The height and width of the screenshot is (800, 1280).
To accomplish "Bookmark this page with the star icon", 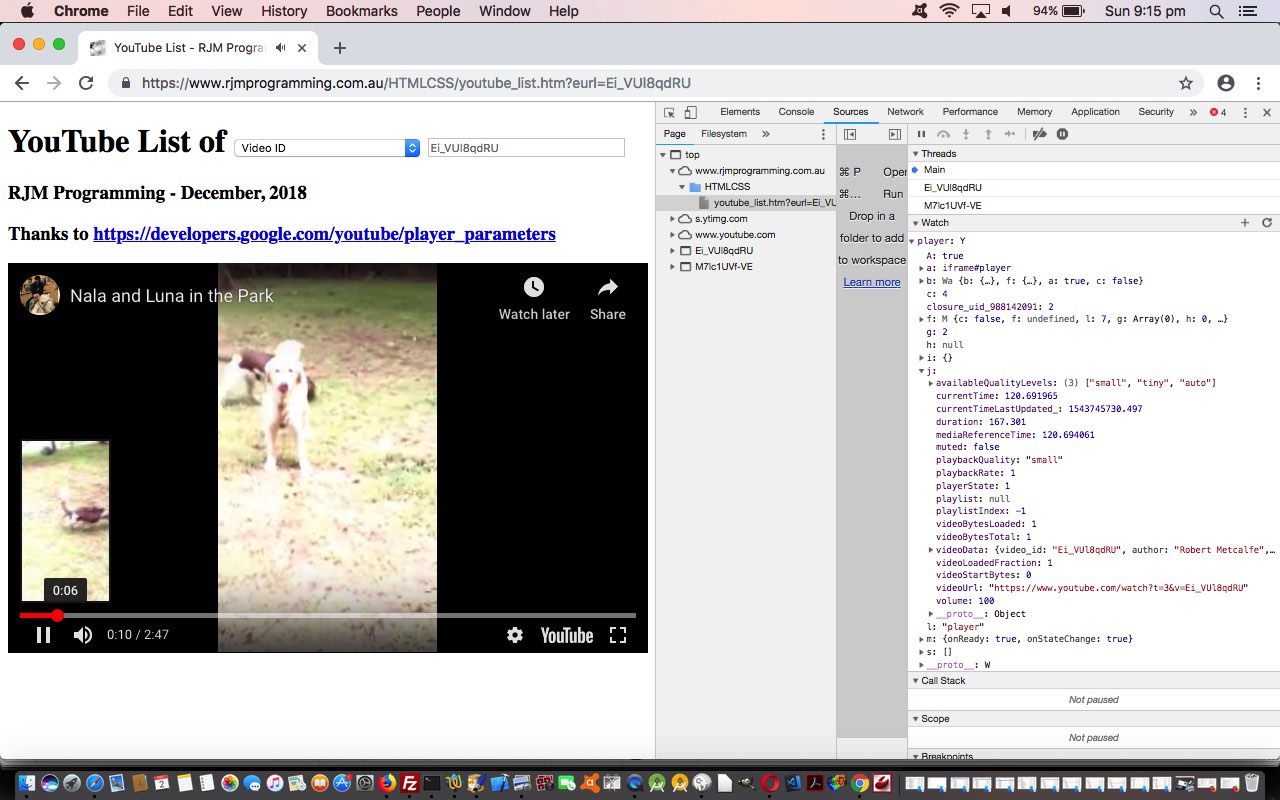I will point(1186,83).
